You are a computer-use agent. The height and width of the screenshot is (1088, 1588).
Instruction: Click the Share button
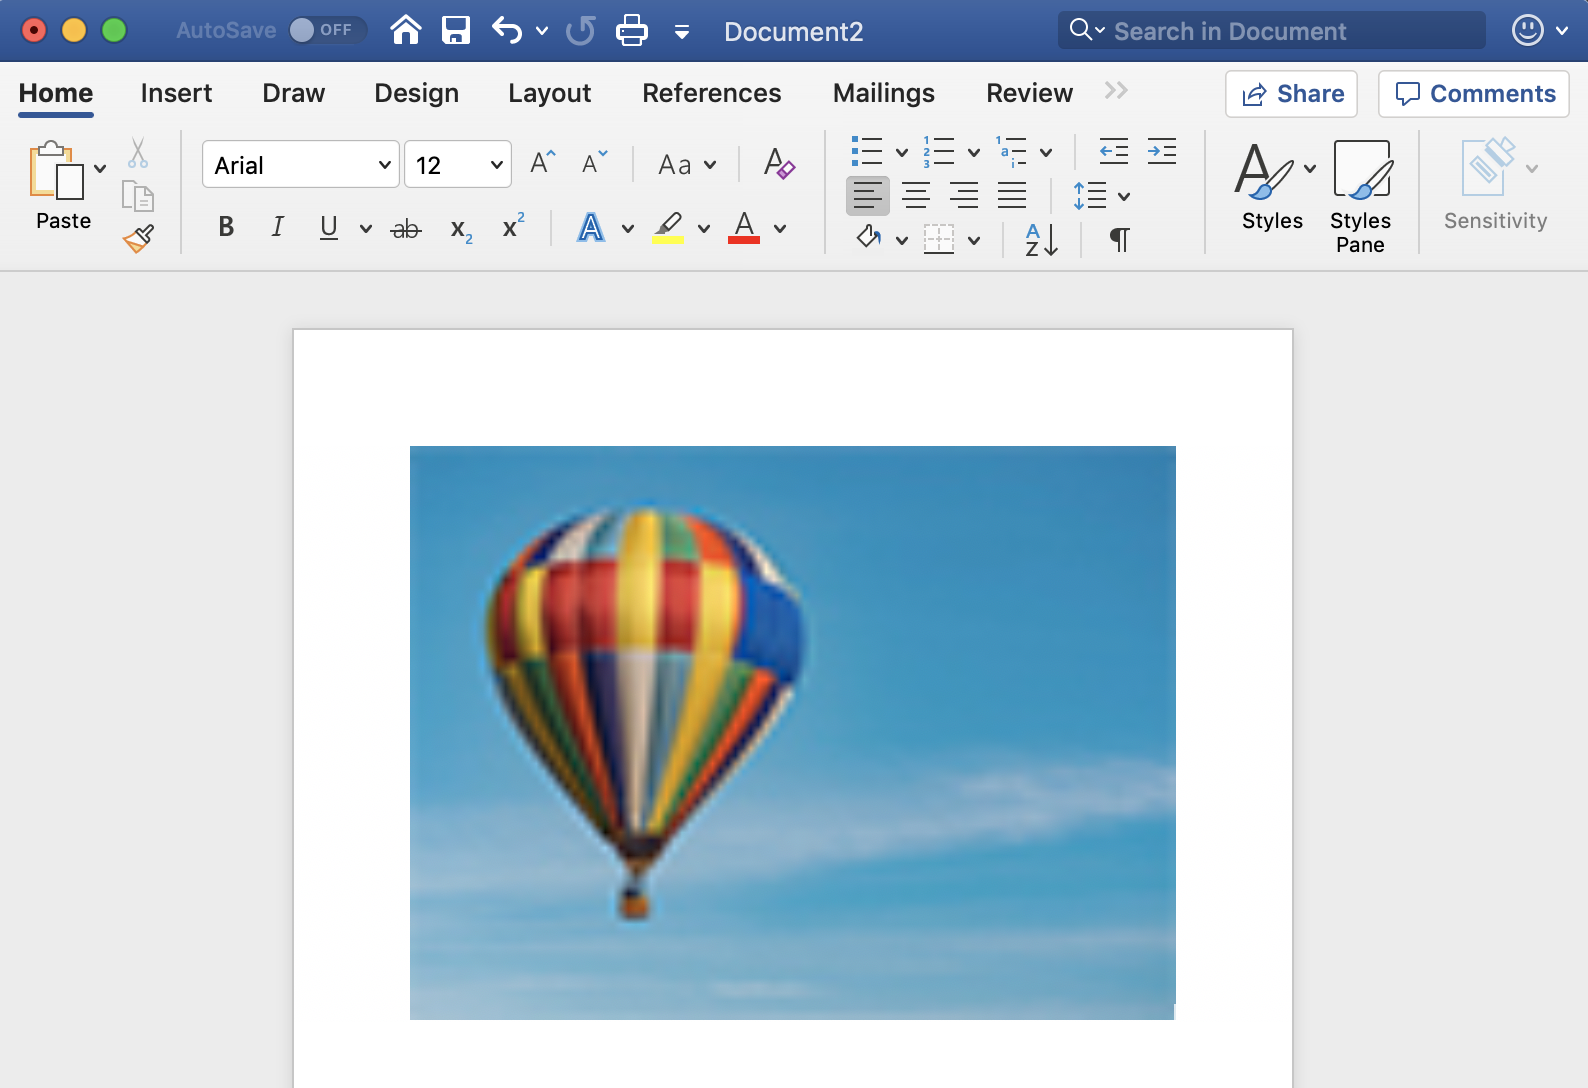click(x=1291, y=94)
